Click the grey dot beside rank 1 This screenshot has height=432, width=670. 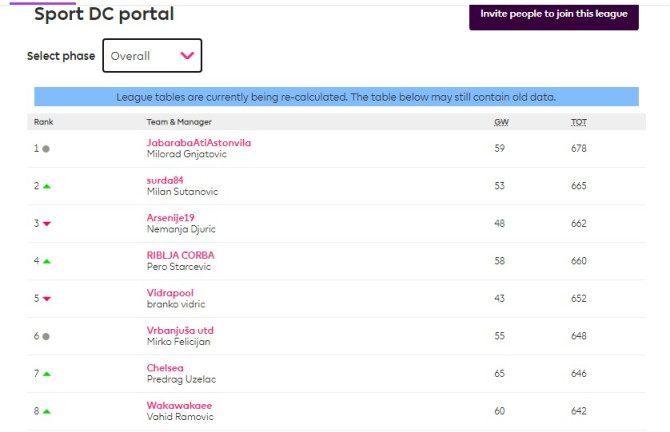click(46, 149)
